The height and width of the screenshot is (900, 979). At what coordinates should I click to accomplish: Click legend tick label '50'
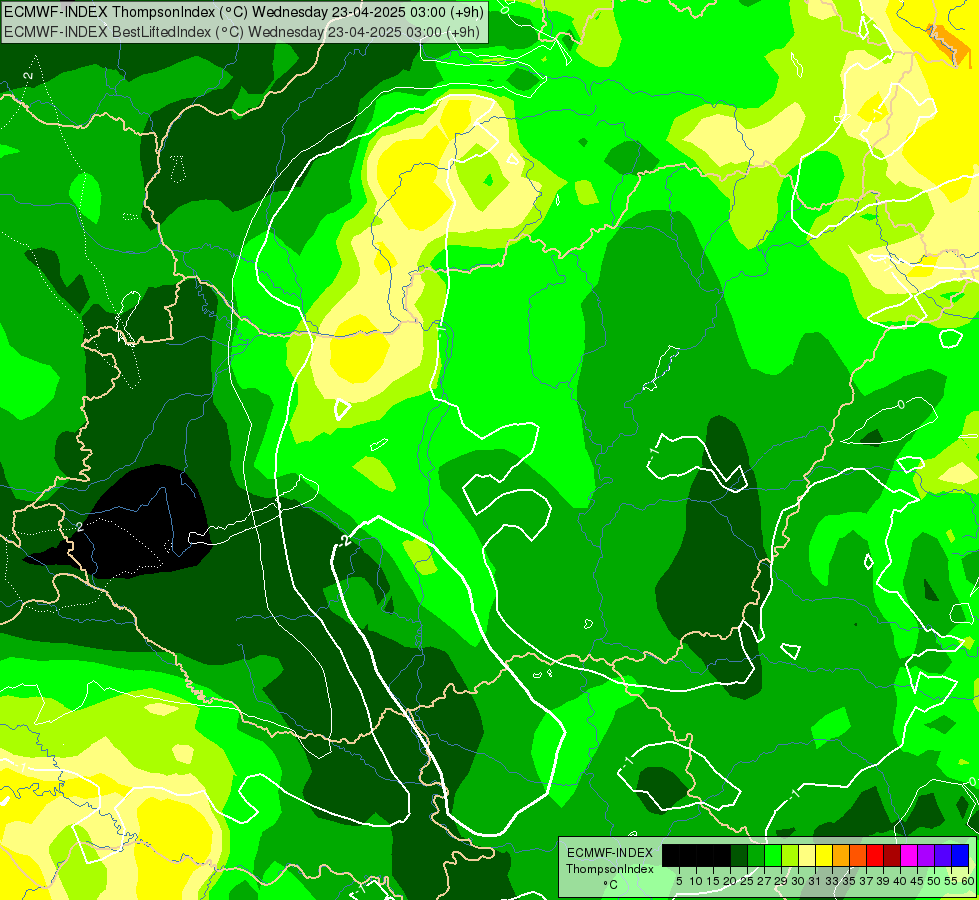coord(934,881)
